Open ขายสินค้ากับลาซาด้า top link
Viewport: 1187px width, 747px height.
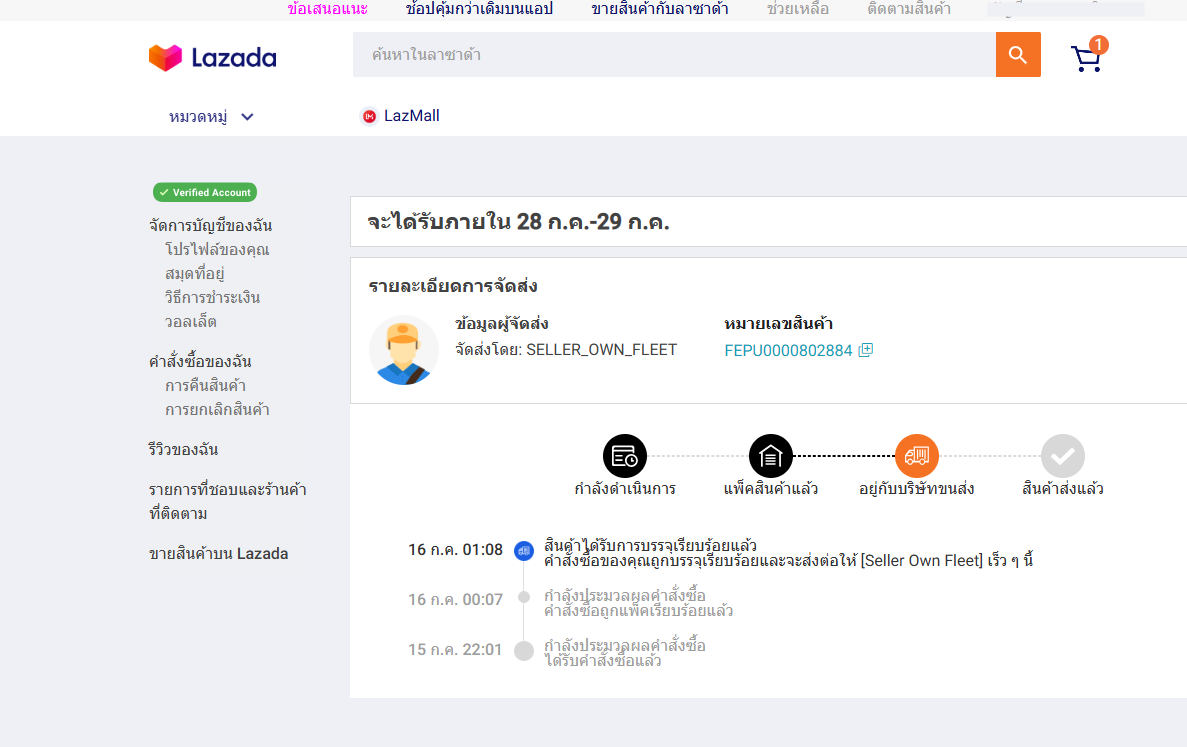(659, 9)
